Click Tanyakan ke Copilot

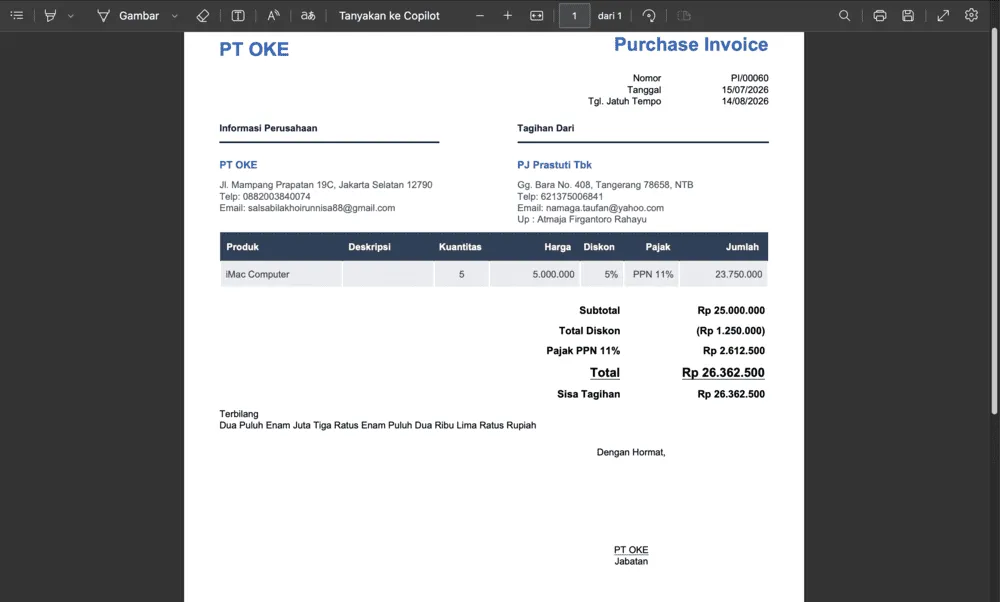(389, 15)
